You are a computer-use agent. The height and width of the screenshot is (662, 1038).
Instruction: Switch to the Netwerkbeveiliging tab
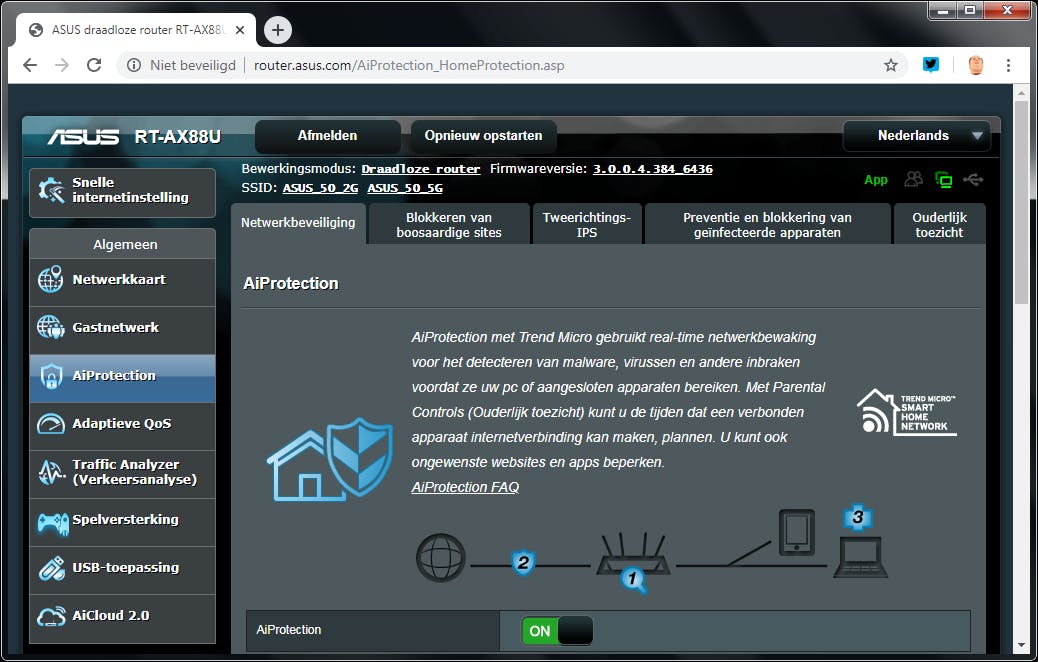pyautogui.click(x=298, y=223)
